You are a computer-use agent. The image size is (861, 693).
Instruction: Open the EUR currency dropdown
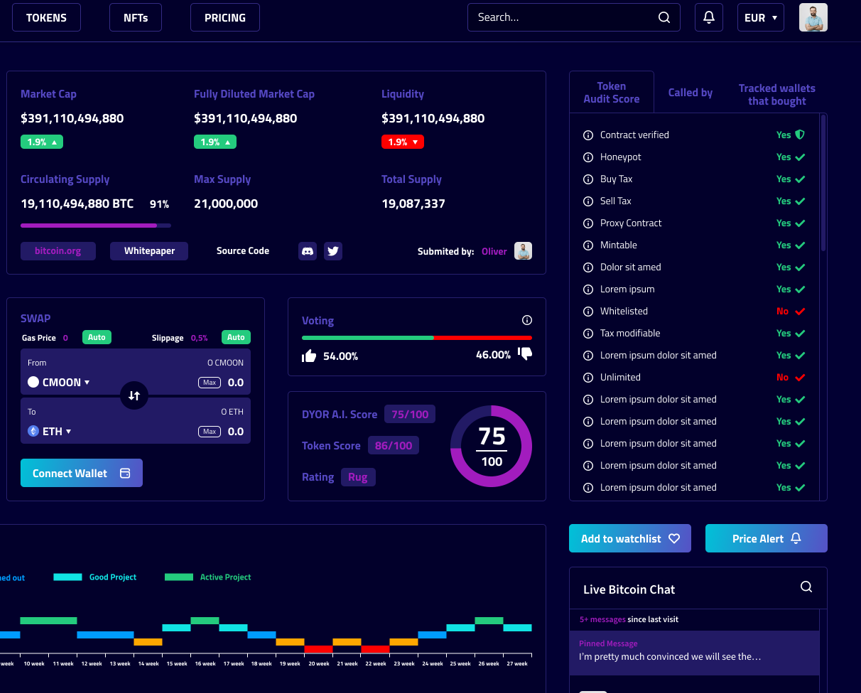coord(761,18)
